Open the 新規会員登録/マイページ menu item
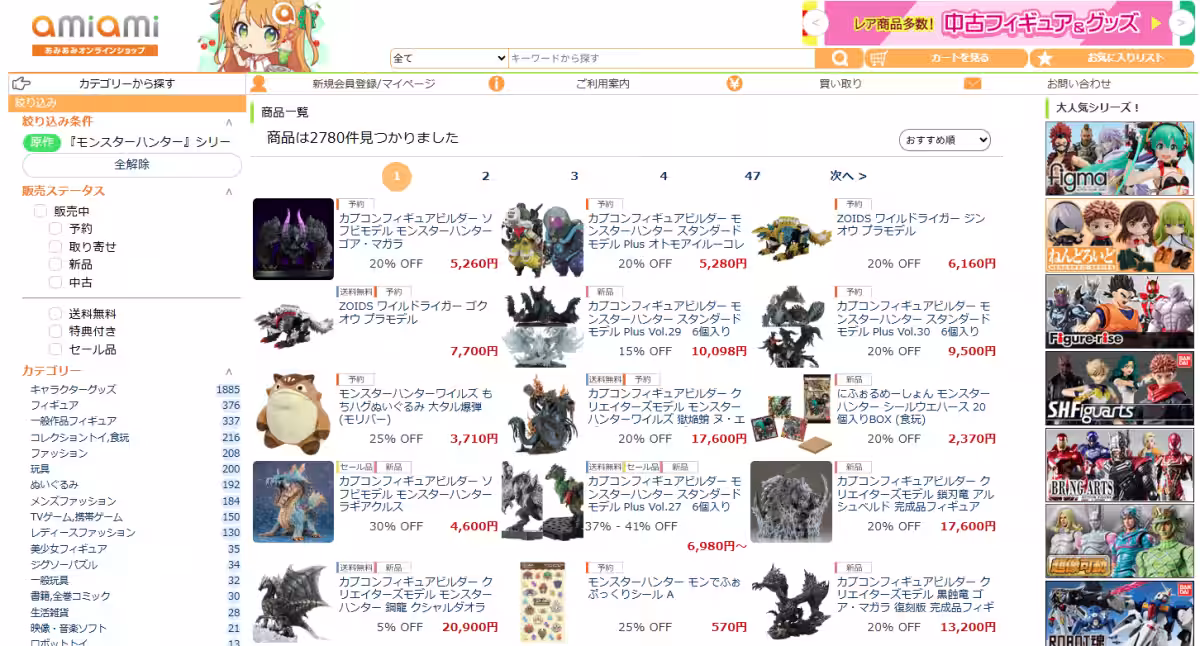The height and width of the screenshot is (646, 1200). [373, 84]
